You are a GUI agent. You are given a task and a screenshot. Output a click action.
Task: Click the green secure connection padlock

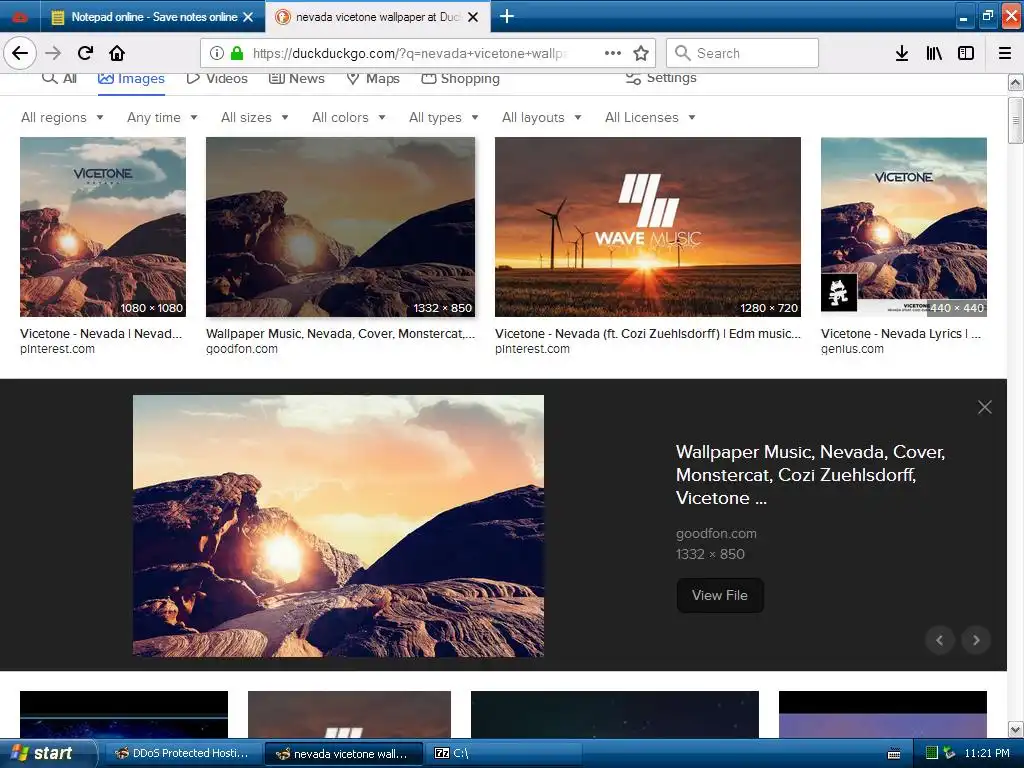(237, 53)
